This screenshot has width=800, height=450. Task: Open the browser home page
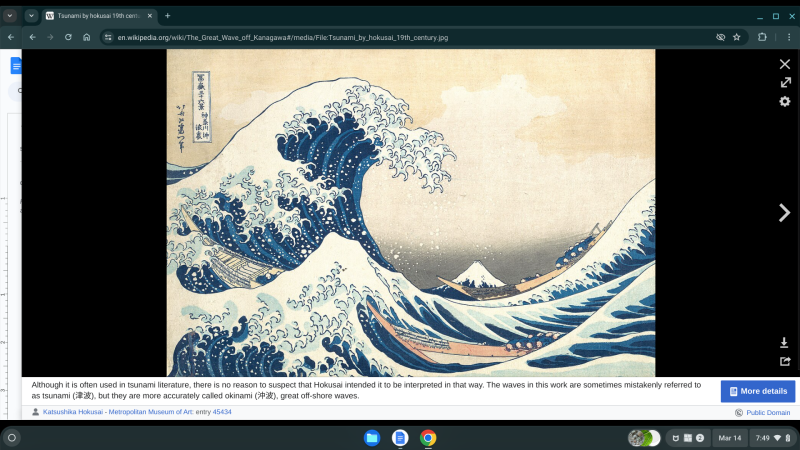pyautogui.click(x=86, y=37)
